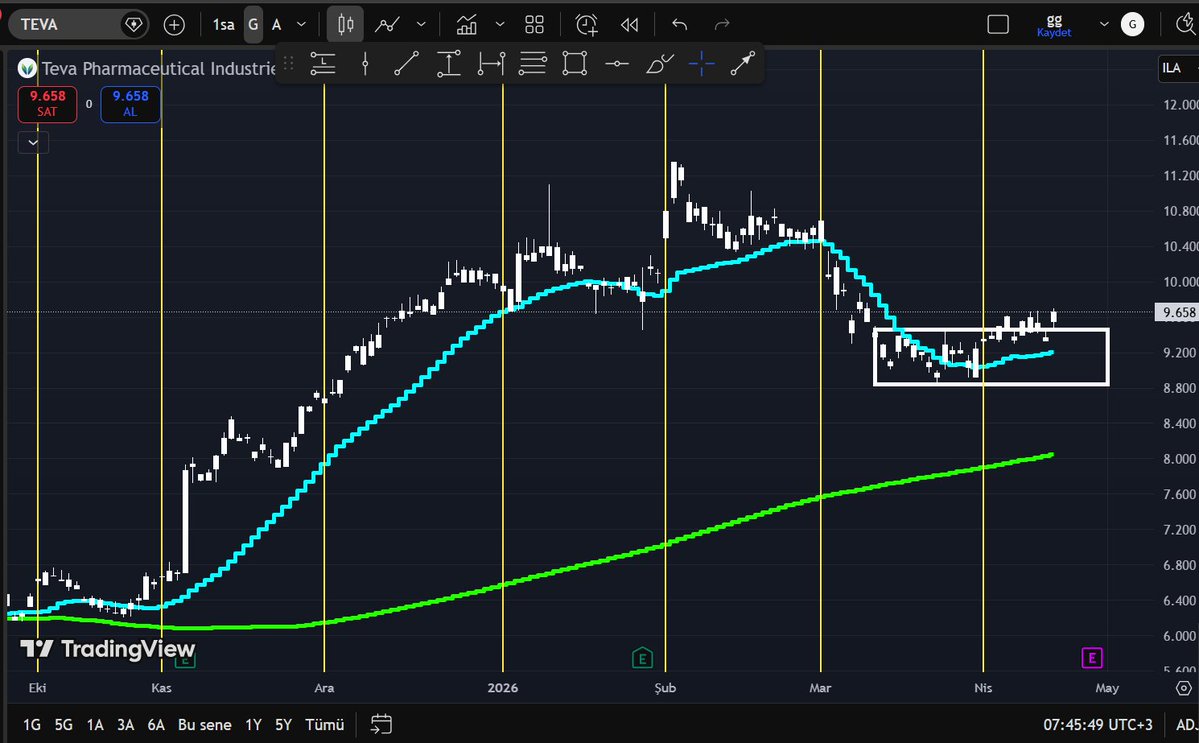
Task: Open quick search lightning magnifier icon
Action: coord(1185,24)
